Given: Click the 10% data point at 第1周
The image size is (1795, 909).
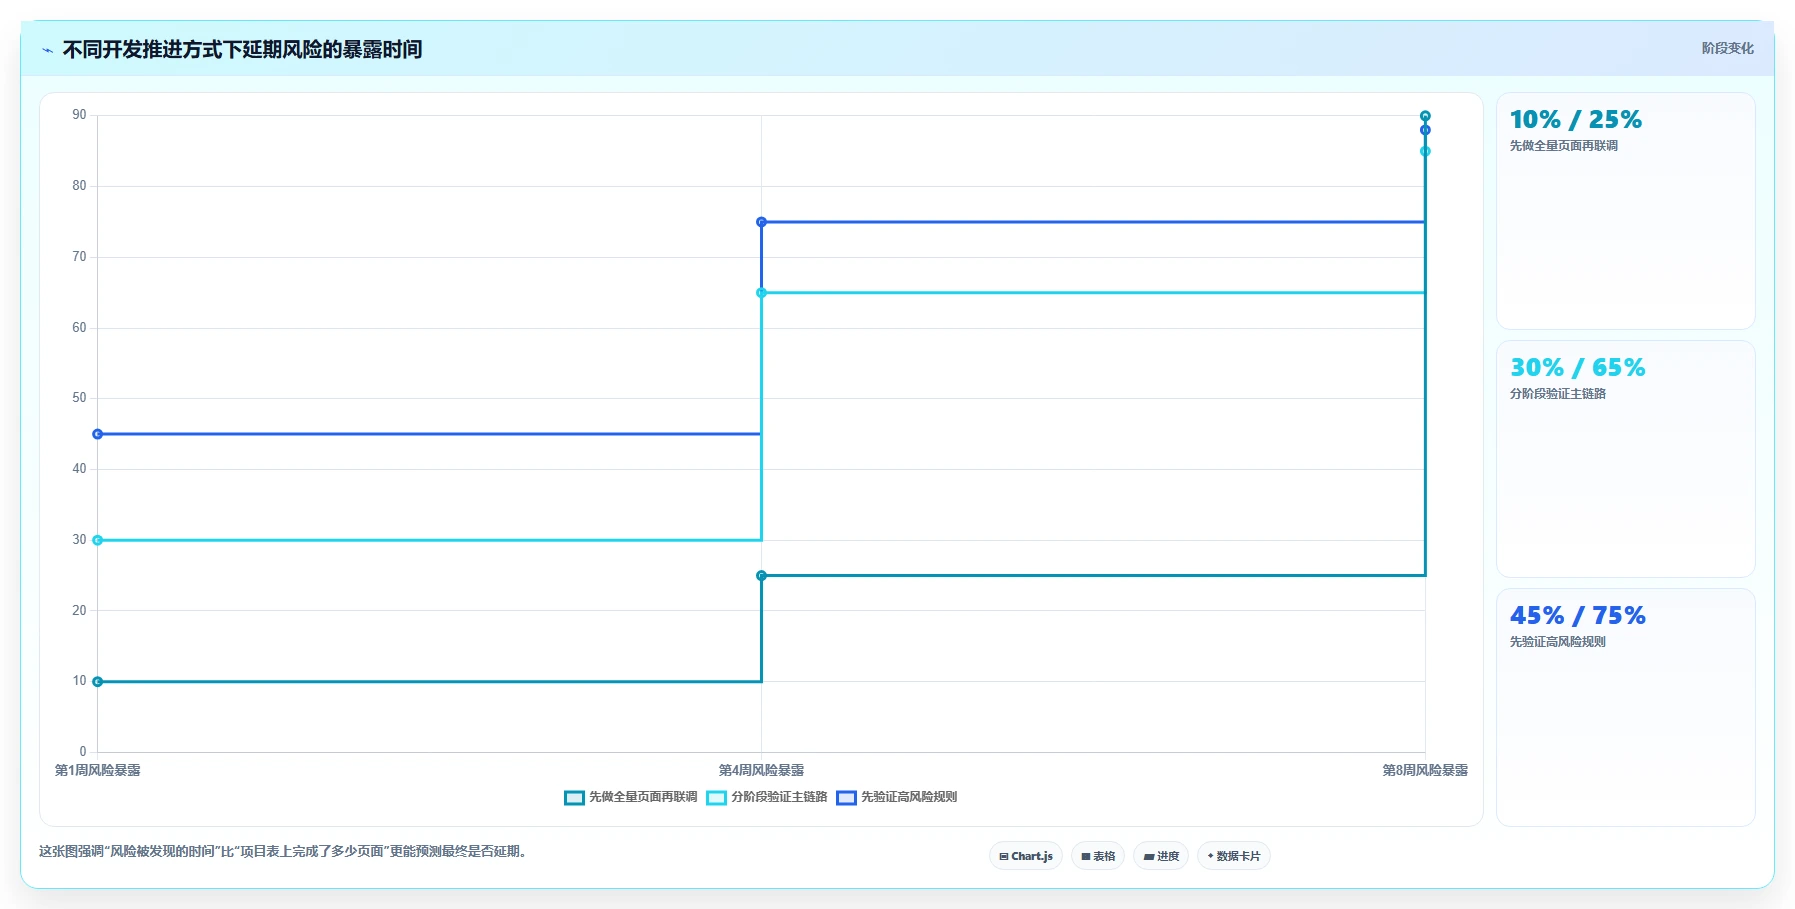Looking at the screenshot, I should pyautogui.click(x=97, y=682).
